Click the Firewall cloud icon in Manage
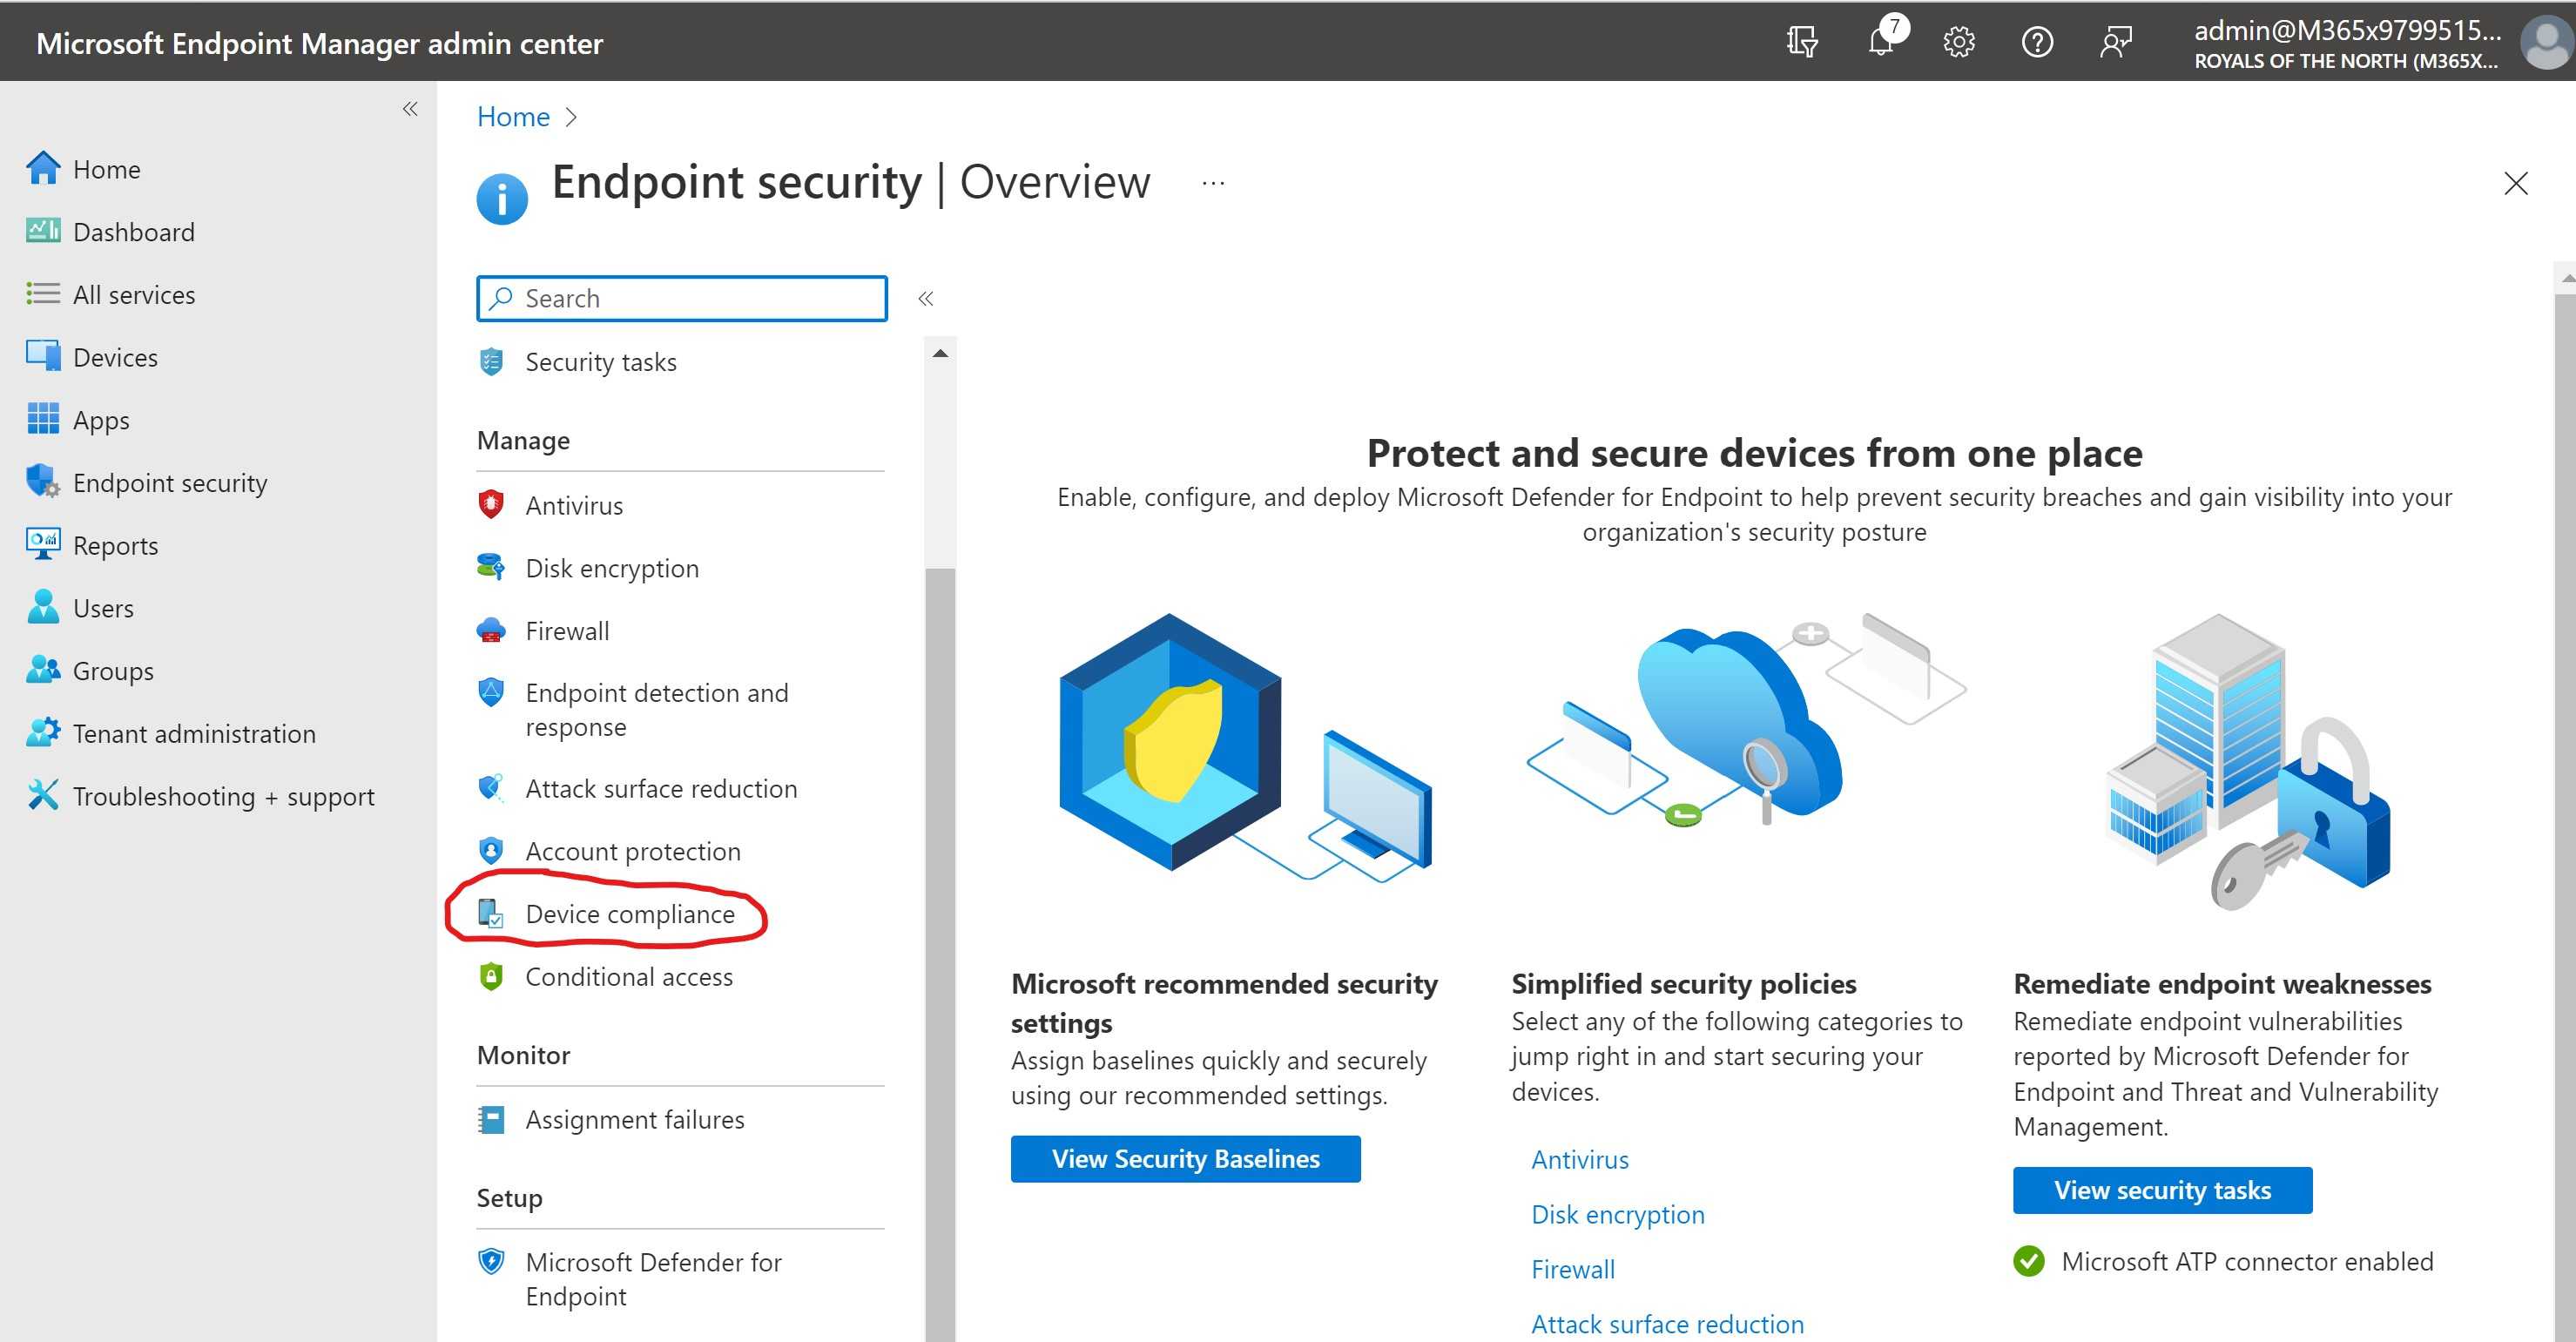2576x1342 pixels. [x=491, y=631]
